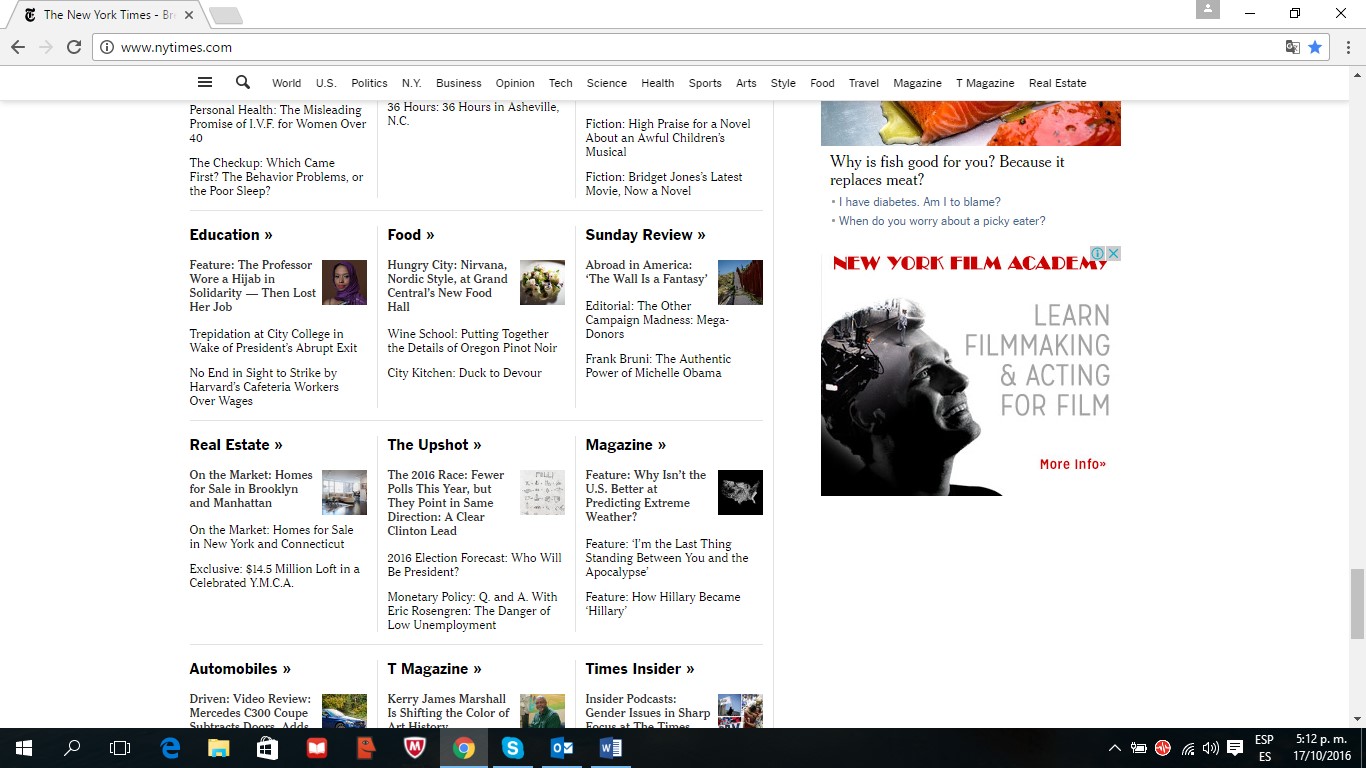Click the Times Insider » heading
This screenshot has height=768, width=1366.
click(640, 669)
